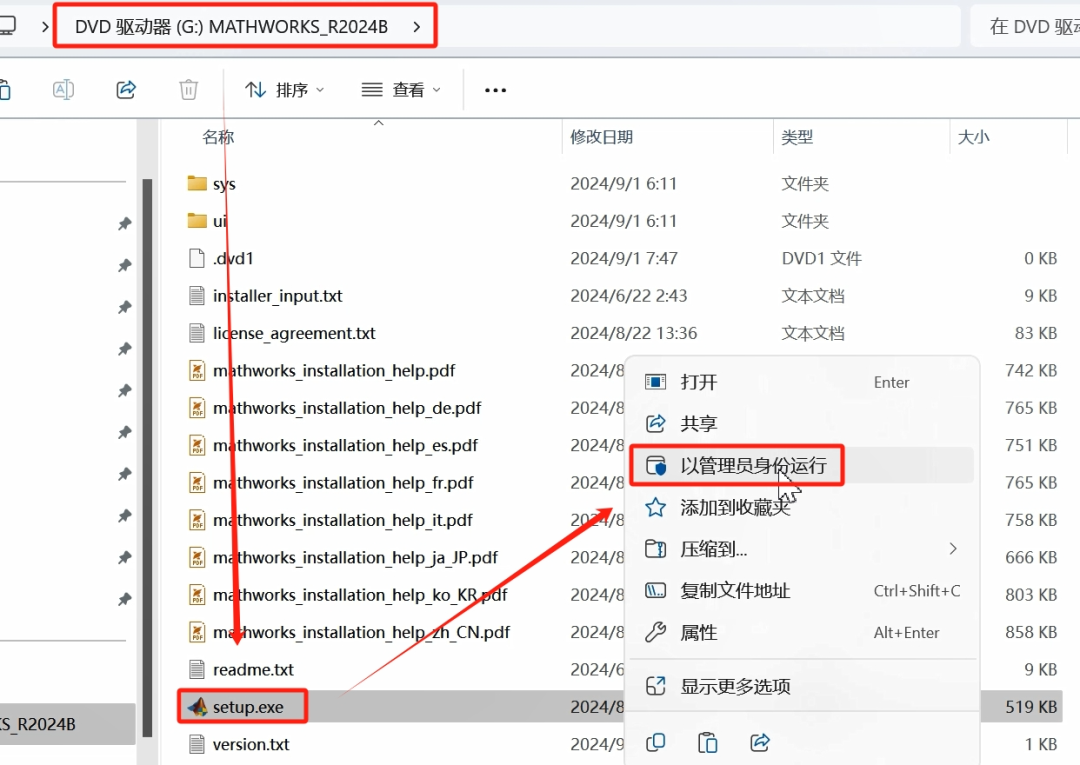This screenshot has width=1080, height=765.
Task: Select the ui folder icon
Action: 197,220
